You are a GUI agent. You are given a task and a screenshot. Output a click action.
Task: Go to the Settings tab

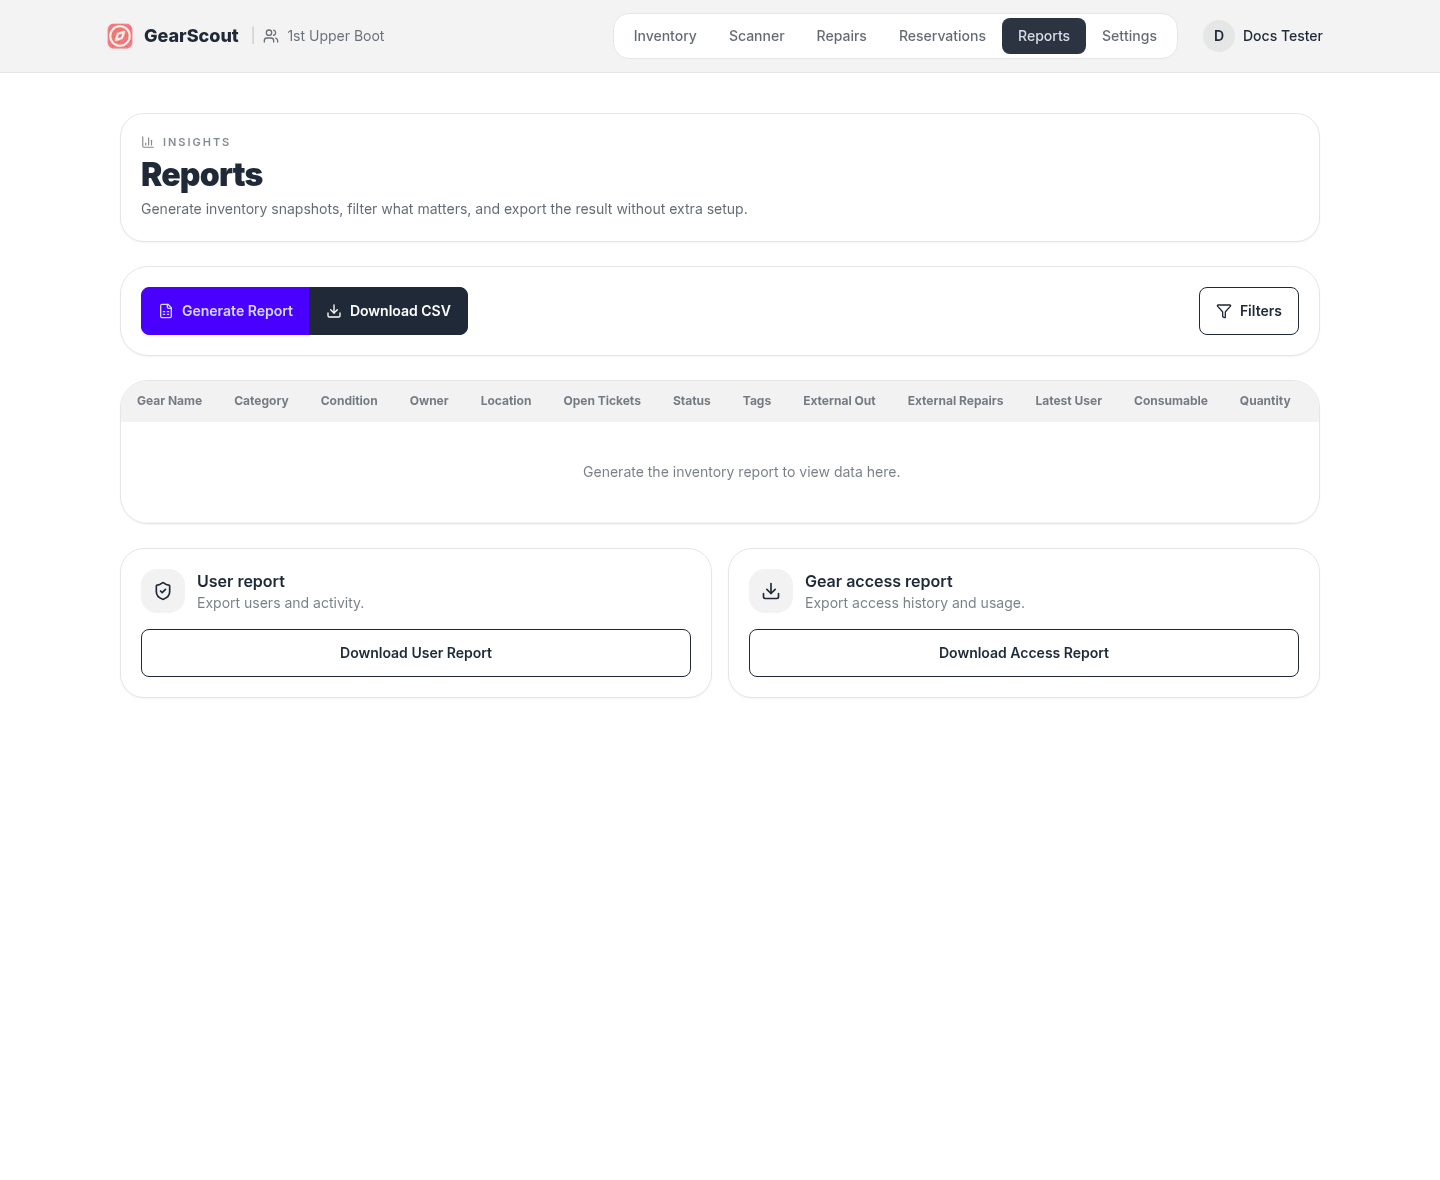click(1129, 36)
